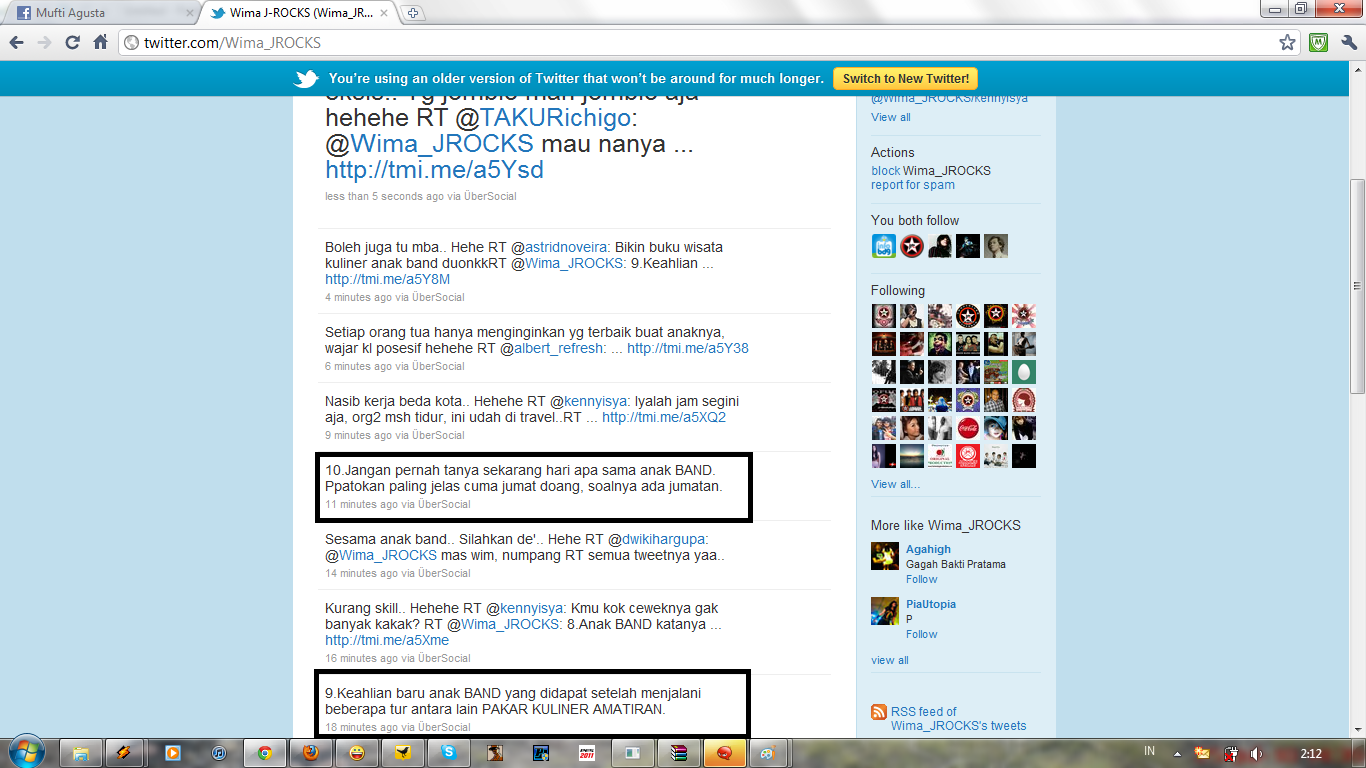This screenshot has width=1366, height=768.
Task: Click view all under More like Wima_JROCKS
Action: pyautogui.click(x=890, y=660)
